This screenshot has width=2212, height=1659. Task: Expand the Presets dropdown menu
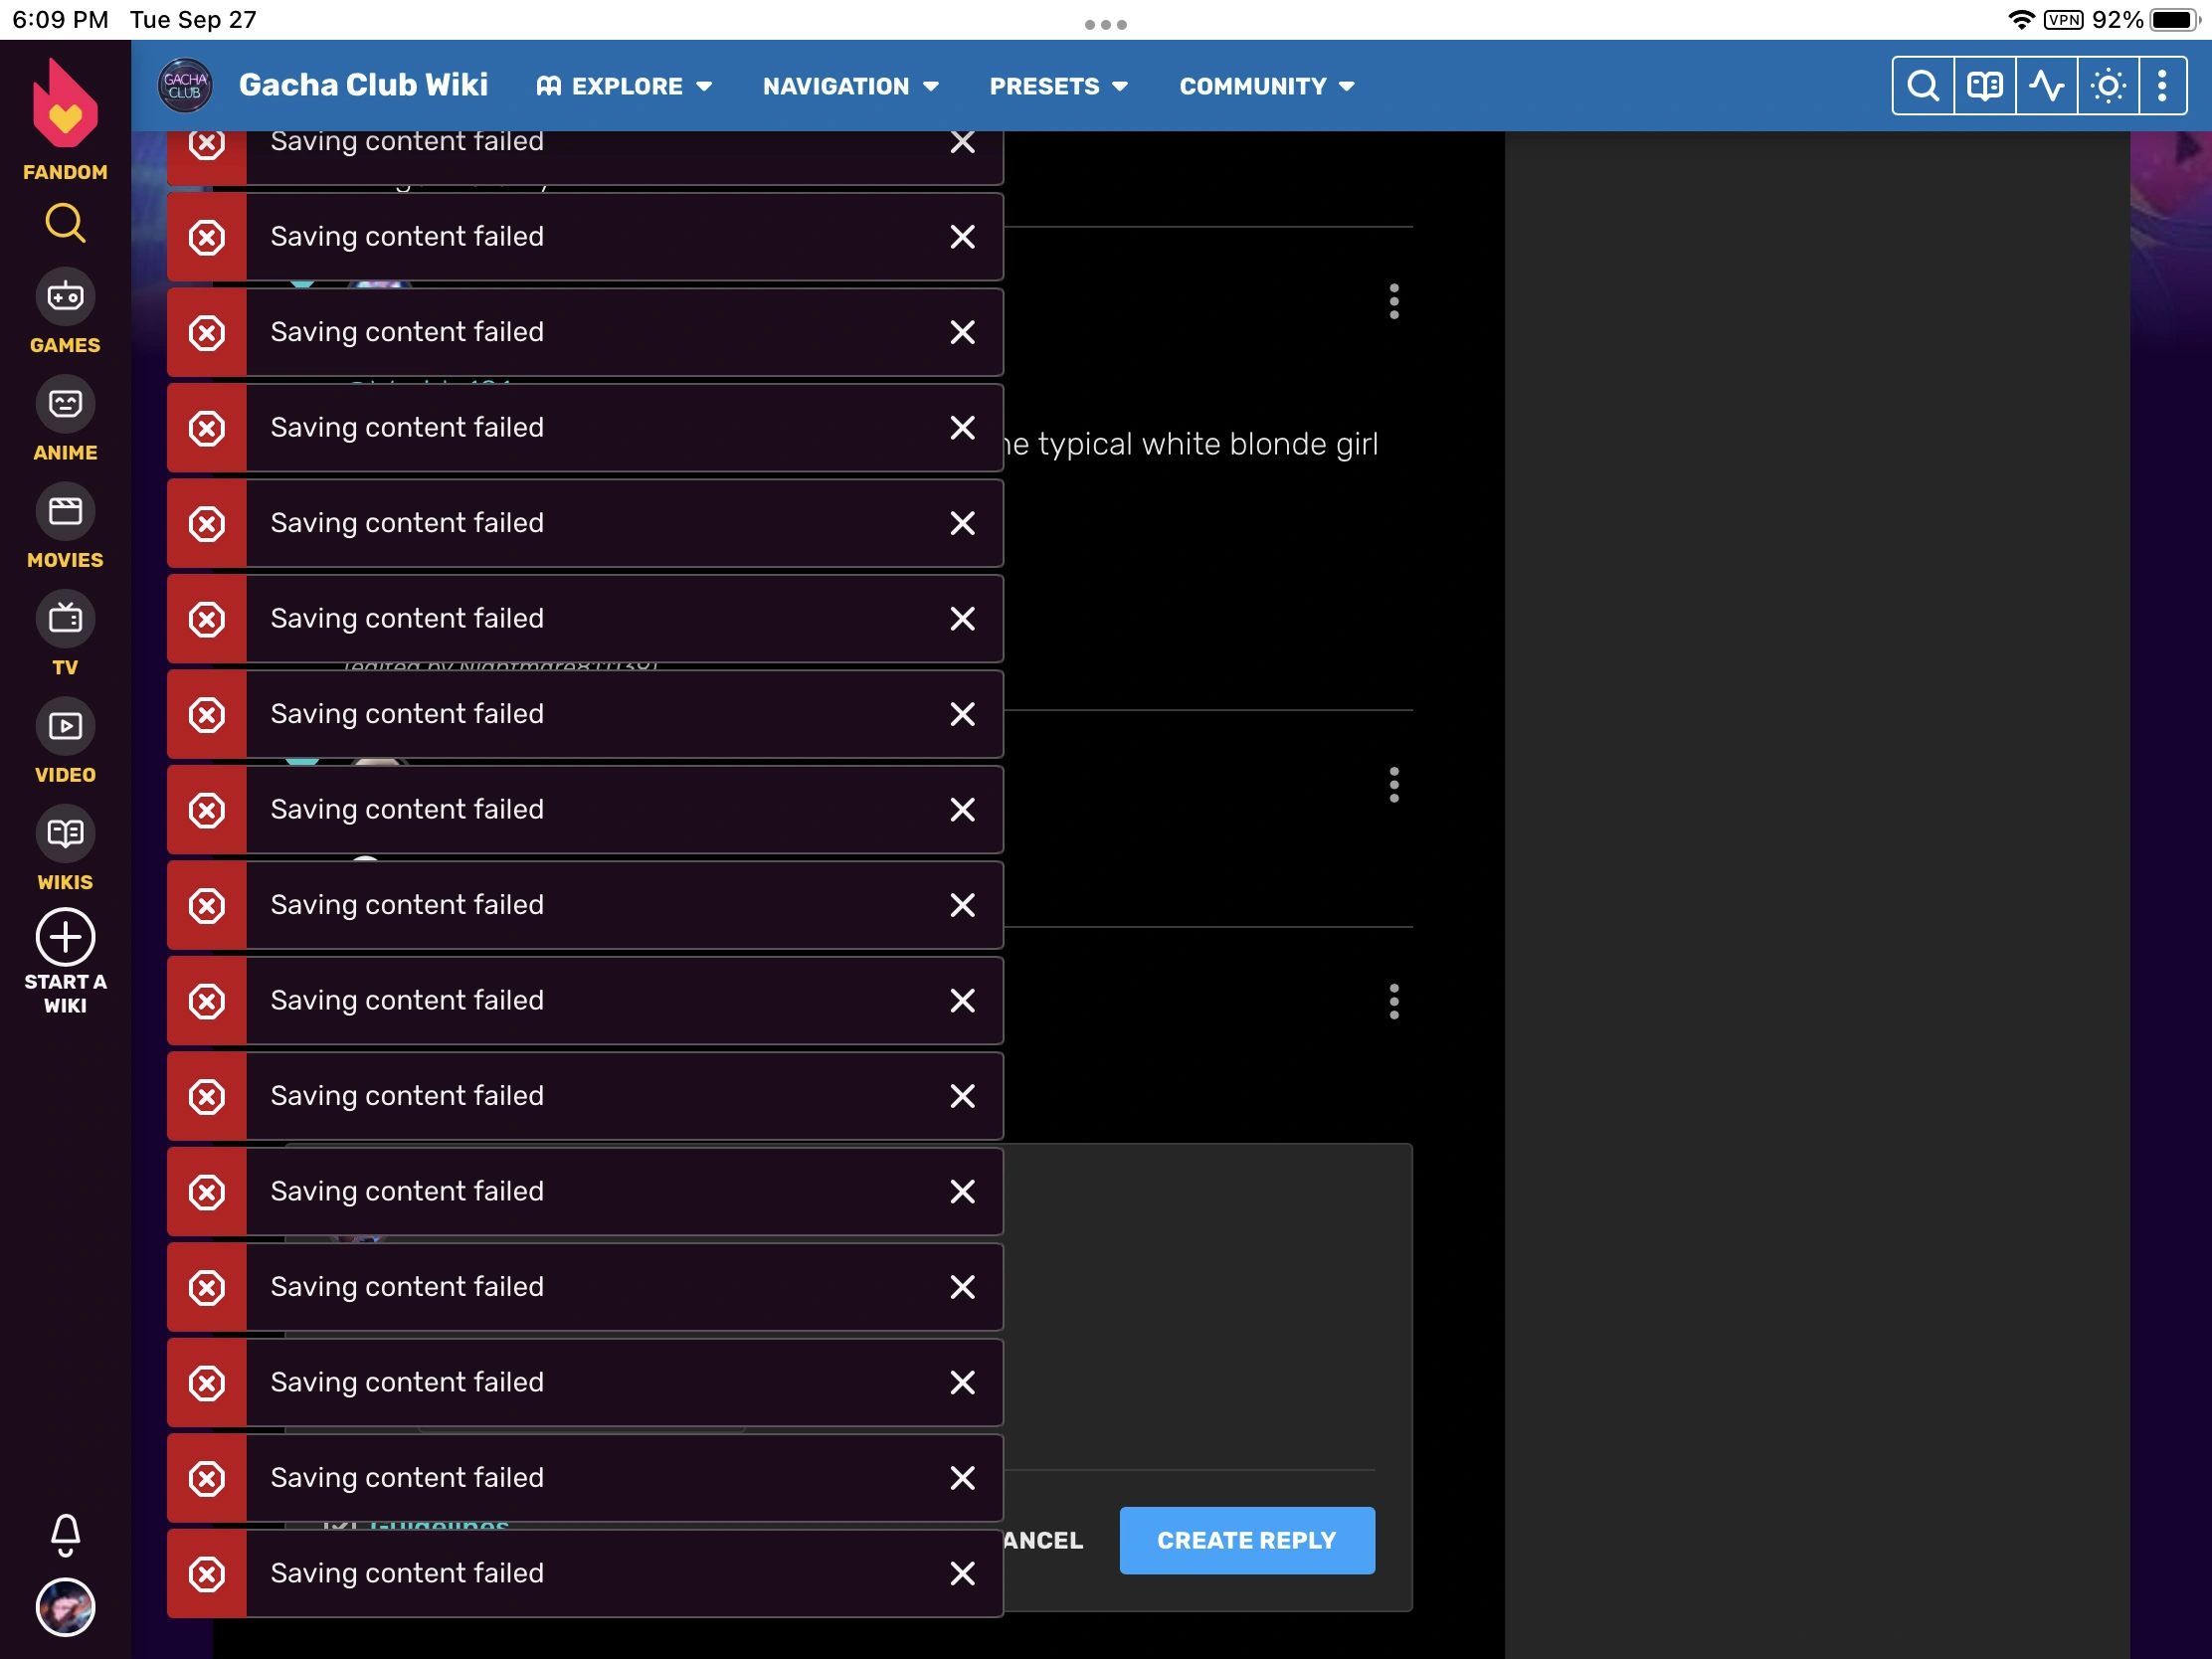coord(1058,86)
